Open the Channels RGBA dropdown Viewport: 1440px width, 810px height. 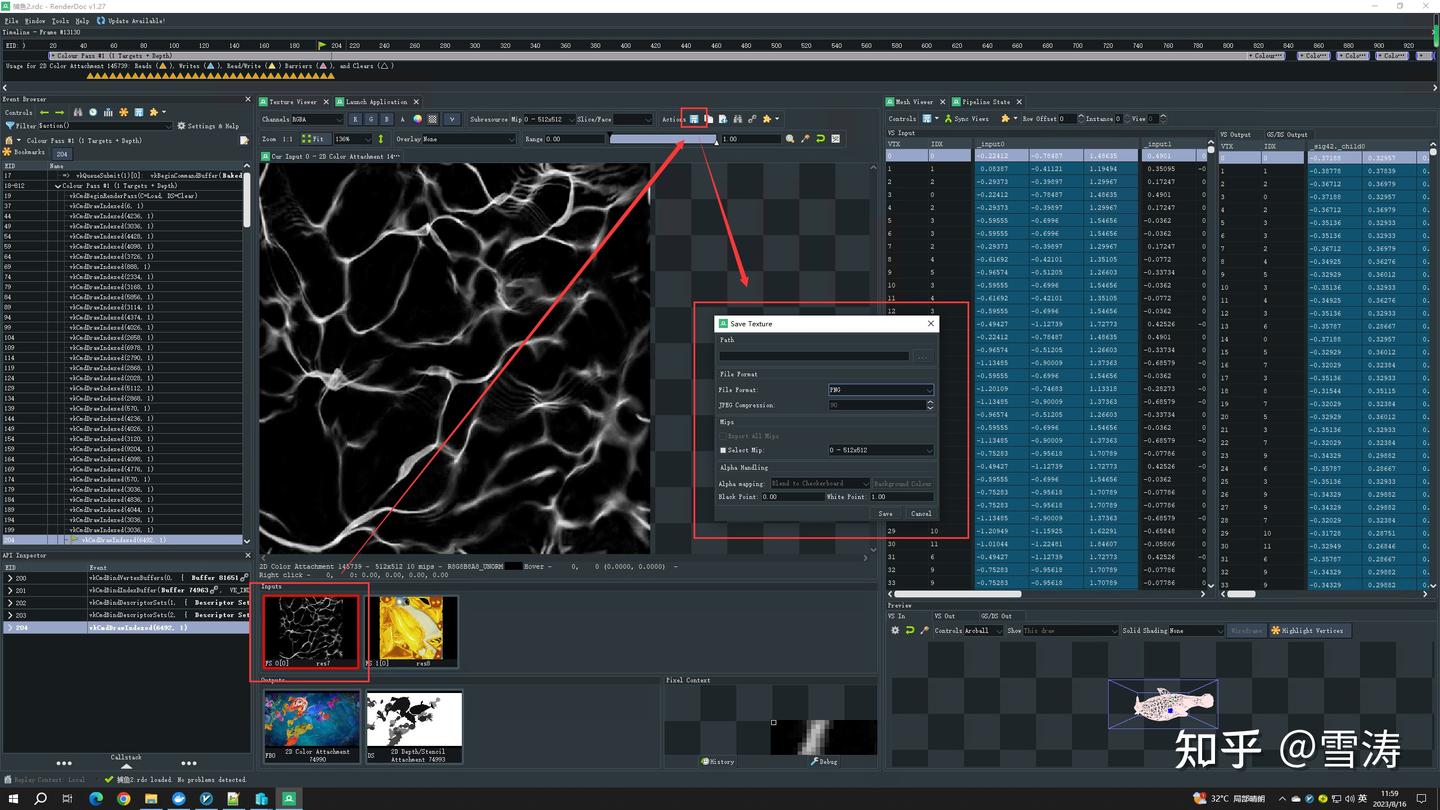point(316,119)
